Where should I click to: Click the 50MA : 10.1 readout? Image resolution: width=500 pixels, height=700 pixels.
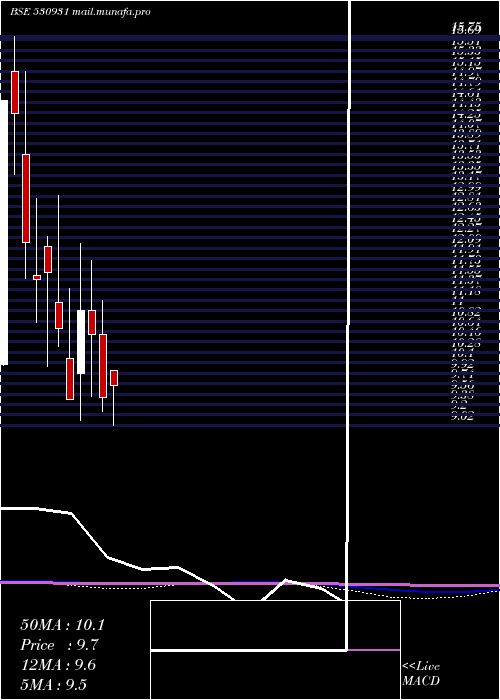[x=62, y=625]
